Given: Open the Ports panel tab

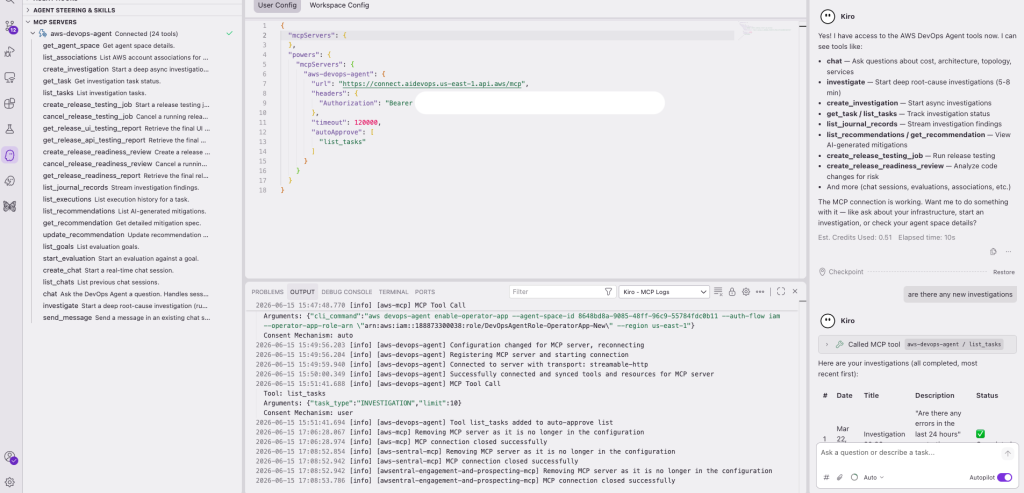Looking at the screenshot, I should (x=424, y=292).
